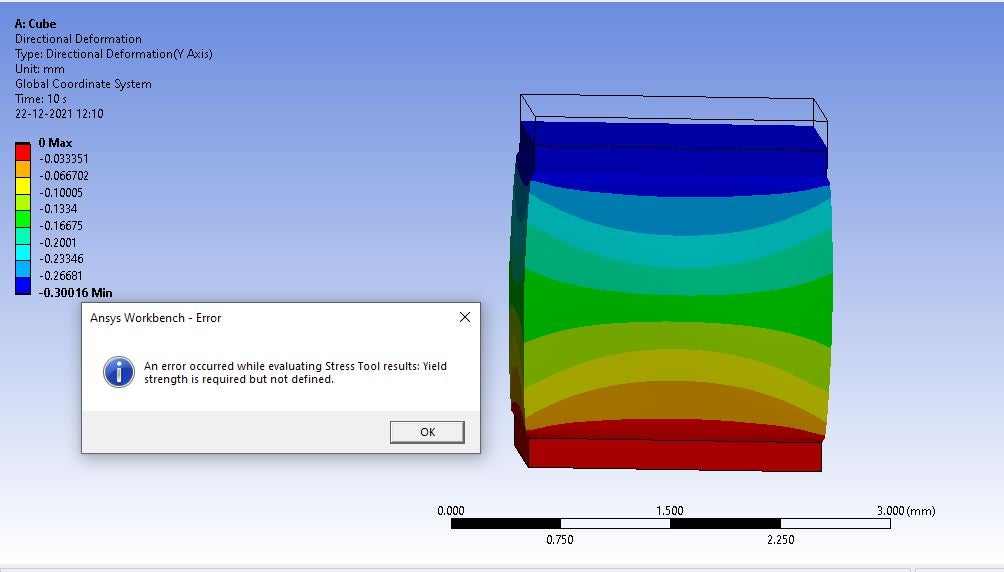Click the '-0.2001' legend value
This screenshot has width=1004, height=572.
[58, 243]
